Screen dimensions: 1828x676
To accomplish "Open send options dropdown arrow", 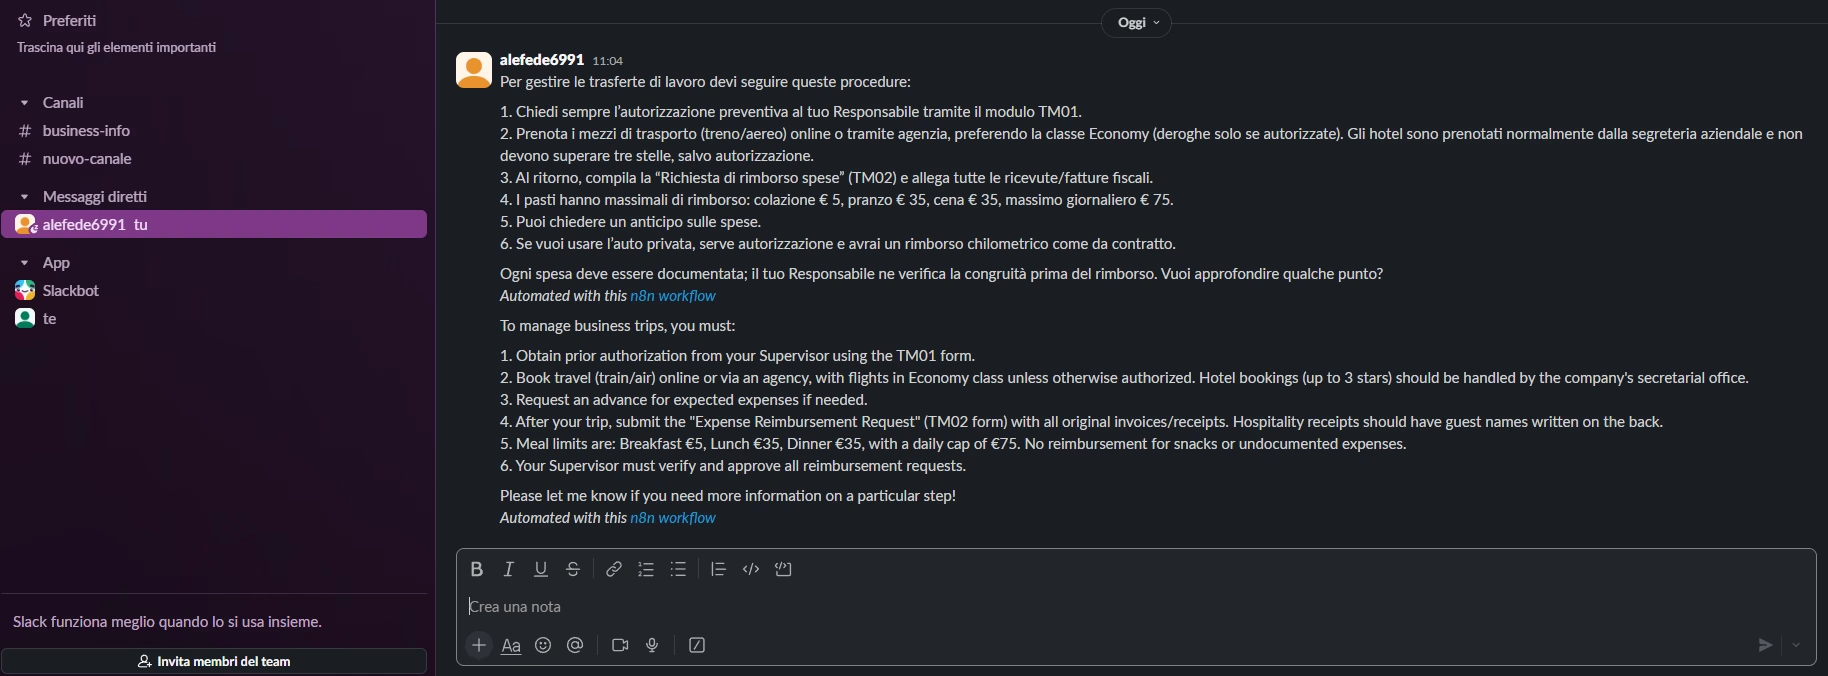I will tap(1796, 645).
